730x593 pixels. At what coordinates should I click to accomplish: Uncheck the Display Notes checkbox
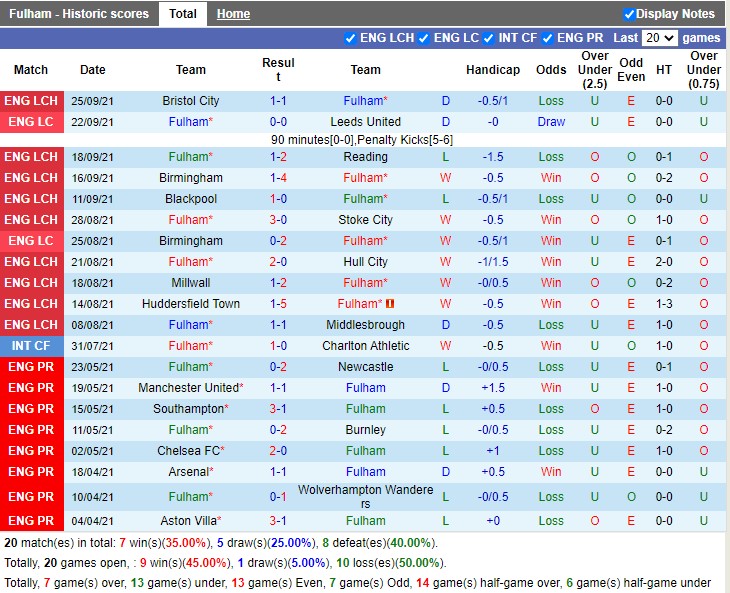tap(629, 14)
